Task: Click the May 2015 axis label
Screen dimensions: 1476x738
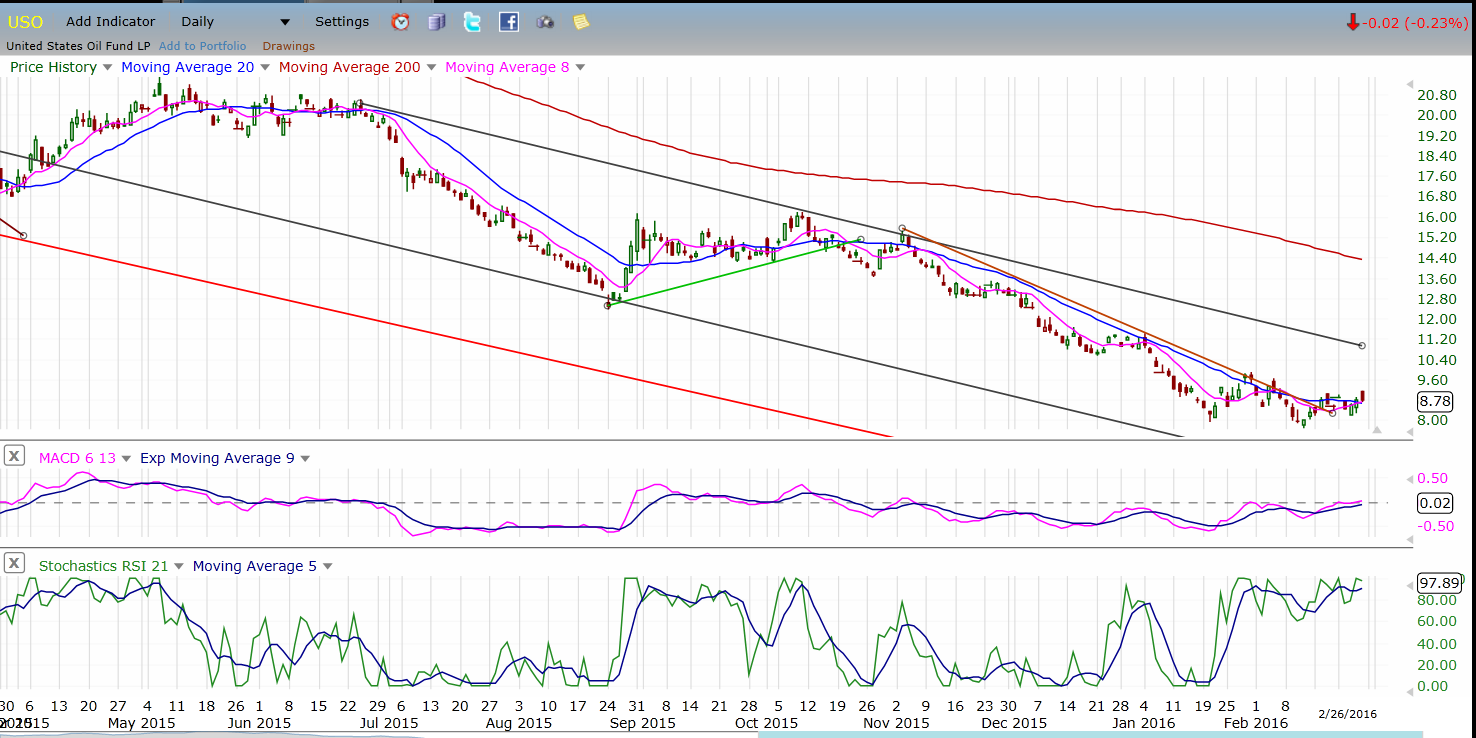Action: click(142, 722)
